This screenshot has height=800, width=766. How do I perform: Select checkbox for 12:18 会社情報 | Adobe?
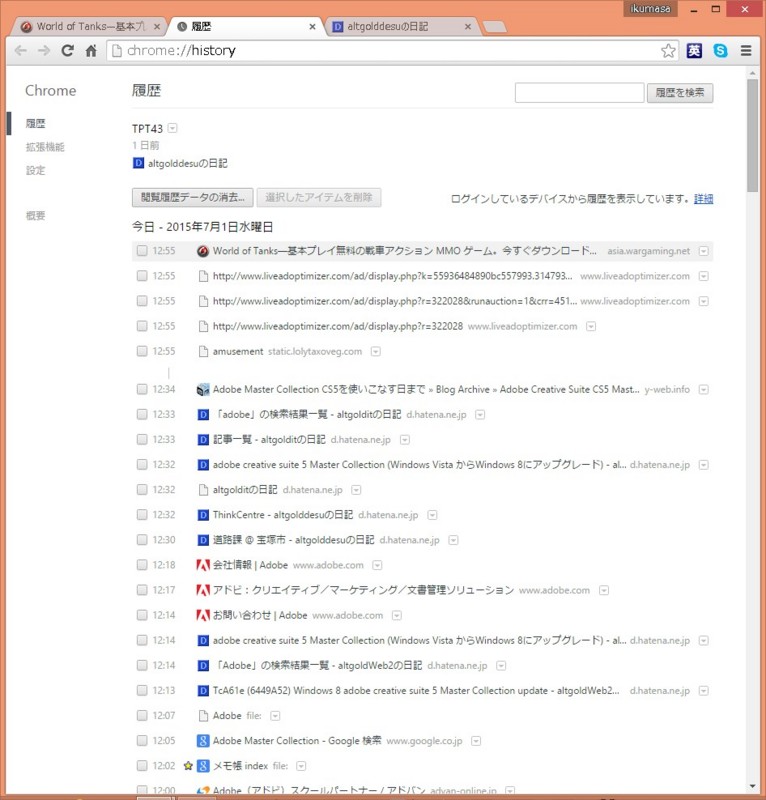pyautogui.click(x=142, y=565)
